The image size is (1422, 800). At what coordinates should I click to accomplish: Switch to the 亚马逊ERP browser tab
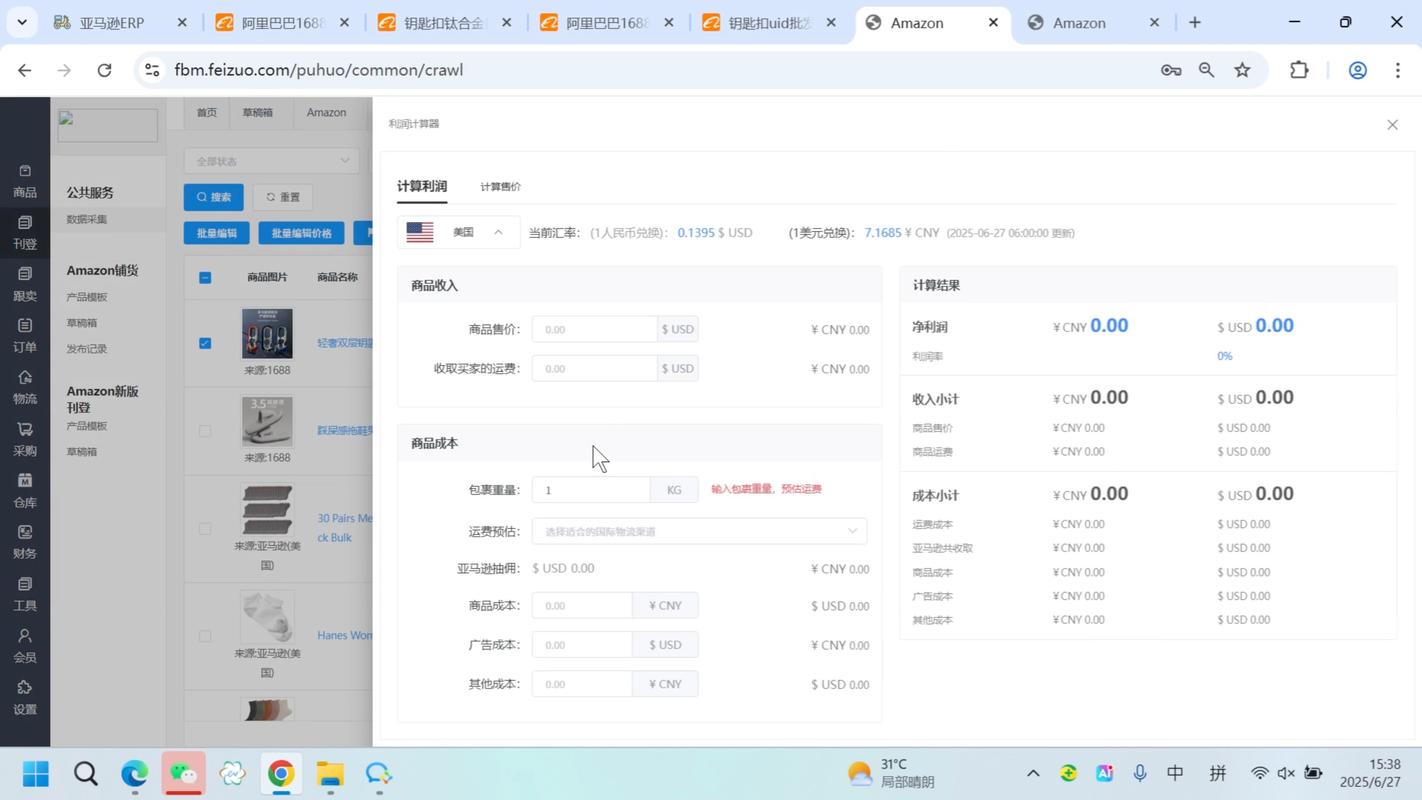[x=120, y=22]
